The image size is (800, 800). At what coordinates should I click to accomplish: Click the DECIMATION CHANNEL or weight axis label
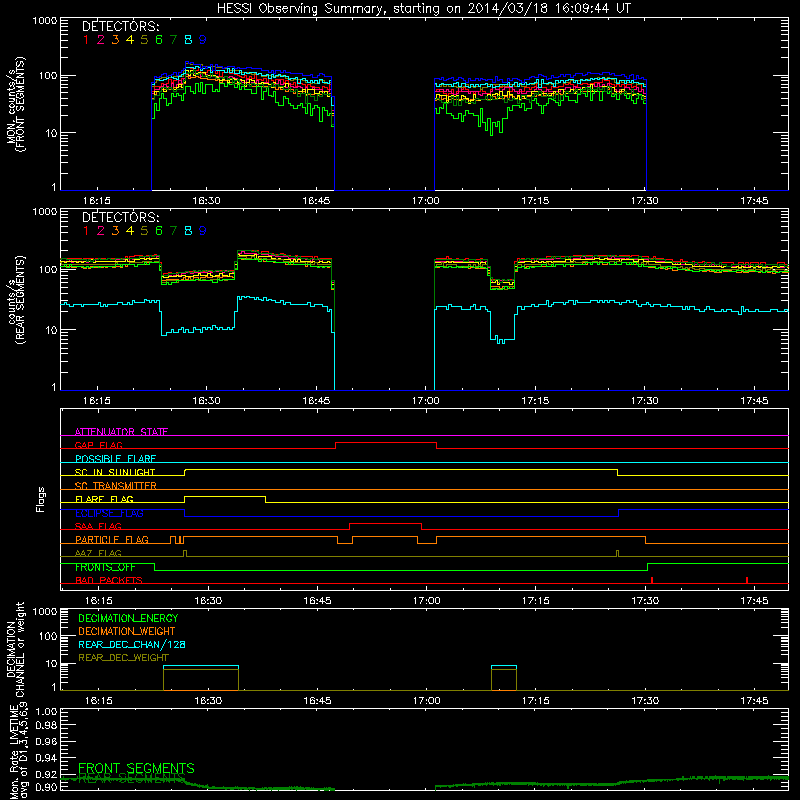point(15,649)
